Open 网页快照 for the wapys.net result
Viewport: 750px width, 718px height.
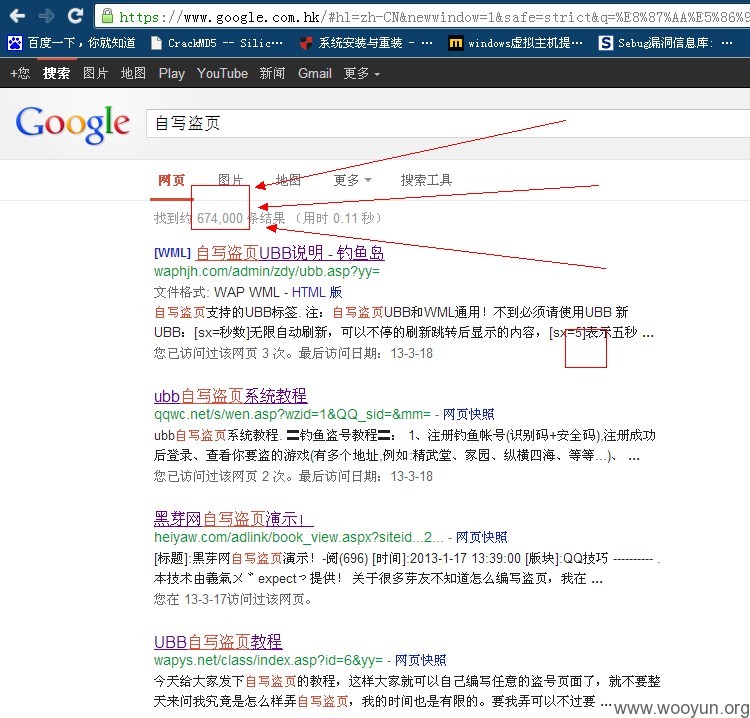420,660
